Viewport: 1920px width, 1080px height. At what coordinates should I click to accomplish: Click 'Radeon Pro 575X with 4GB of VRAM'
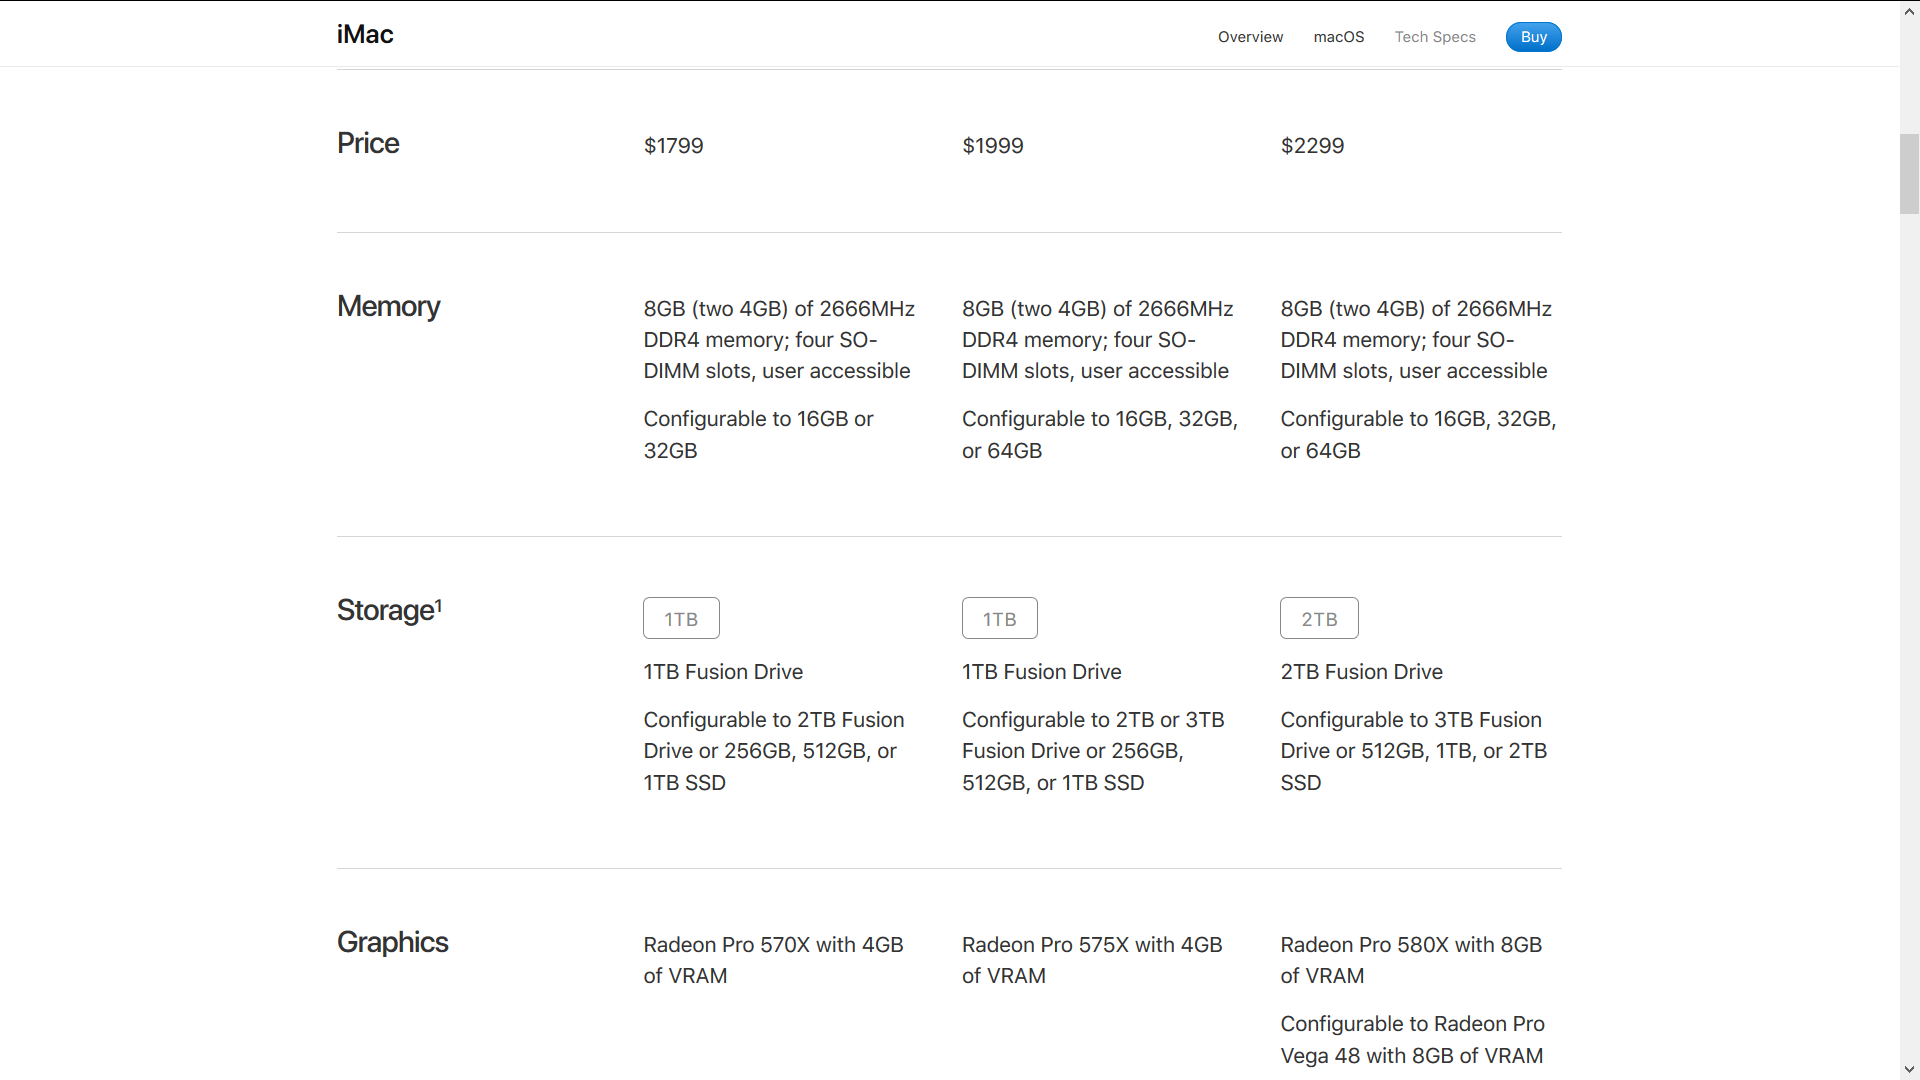tap(1092, 960)
